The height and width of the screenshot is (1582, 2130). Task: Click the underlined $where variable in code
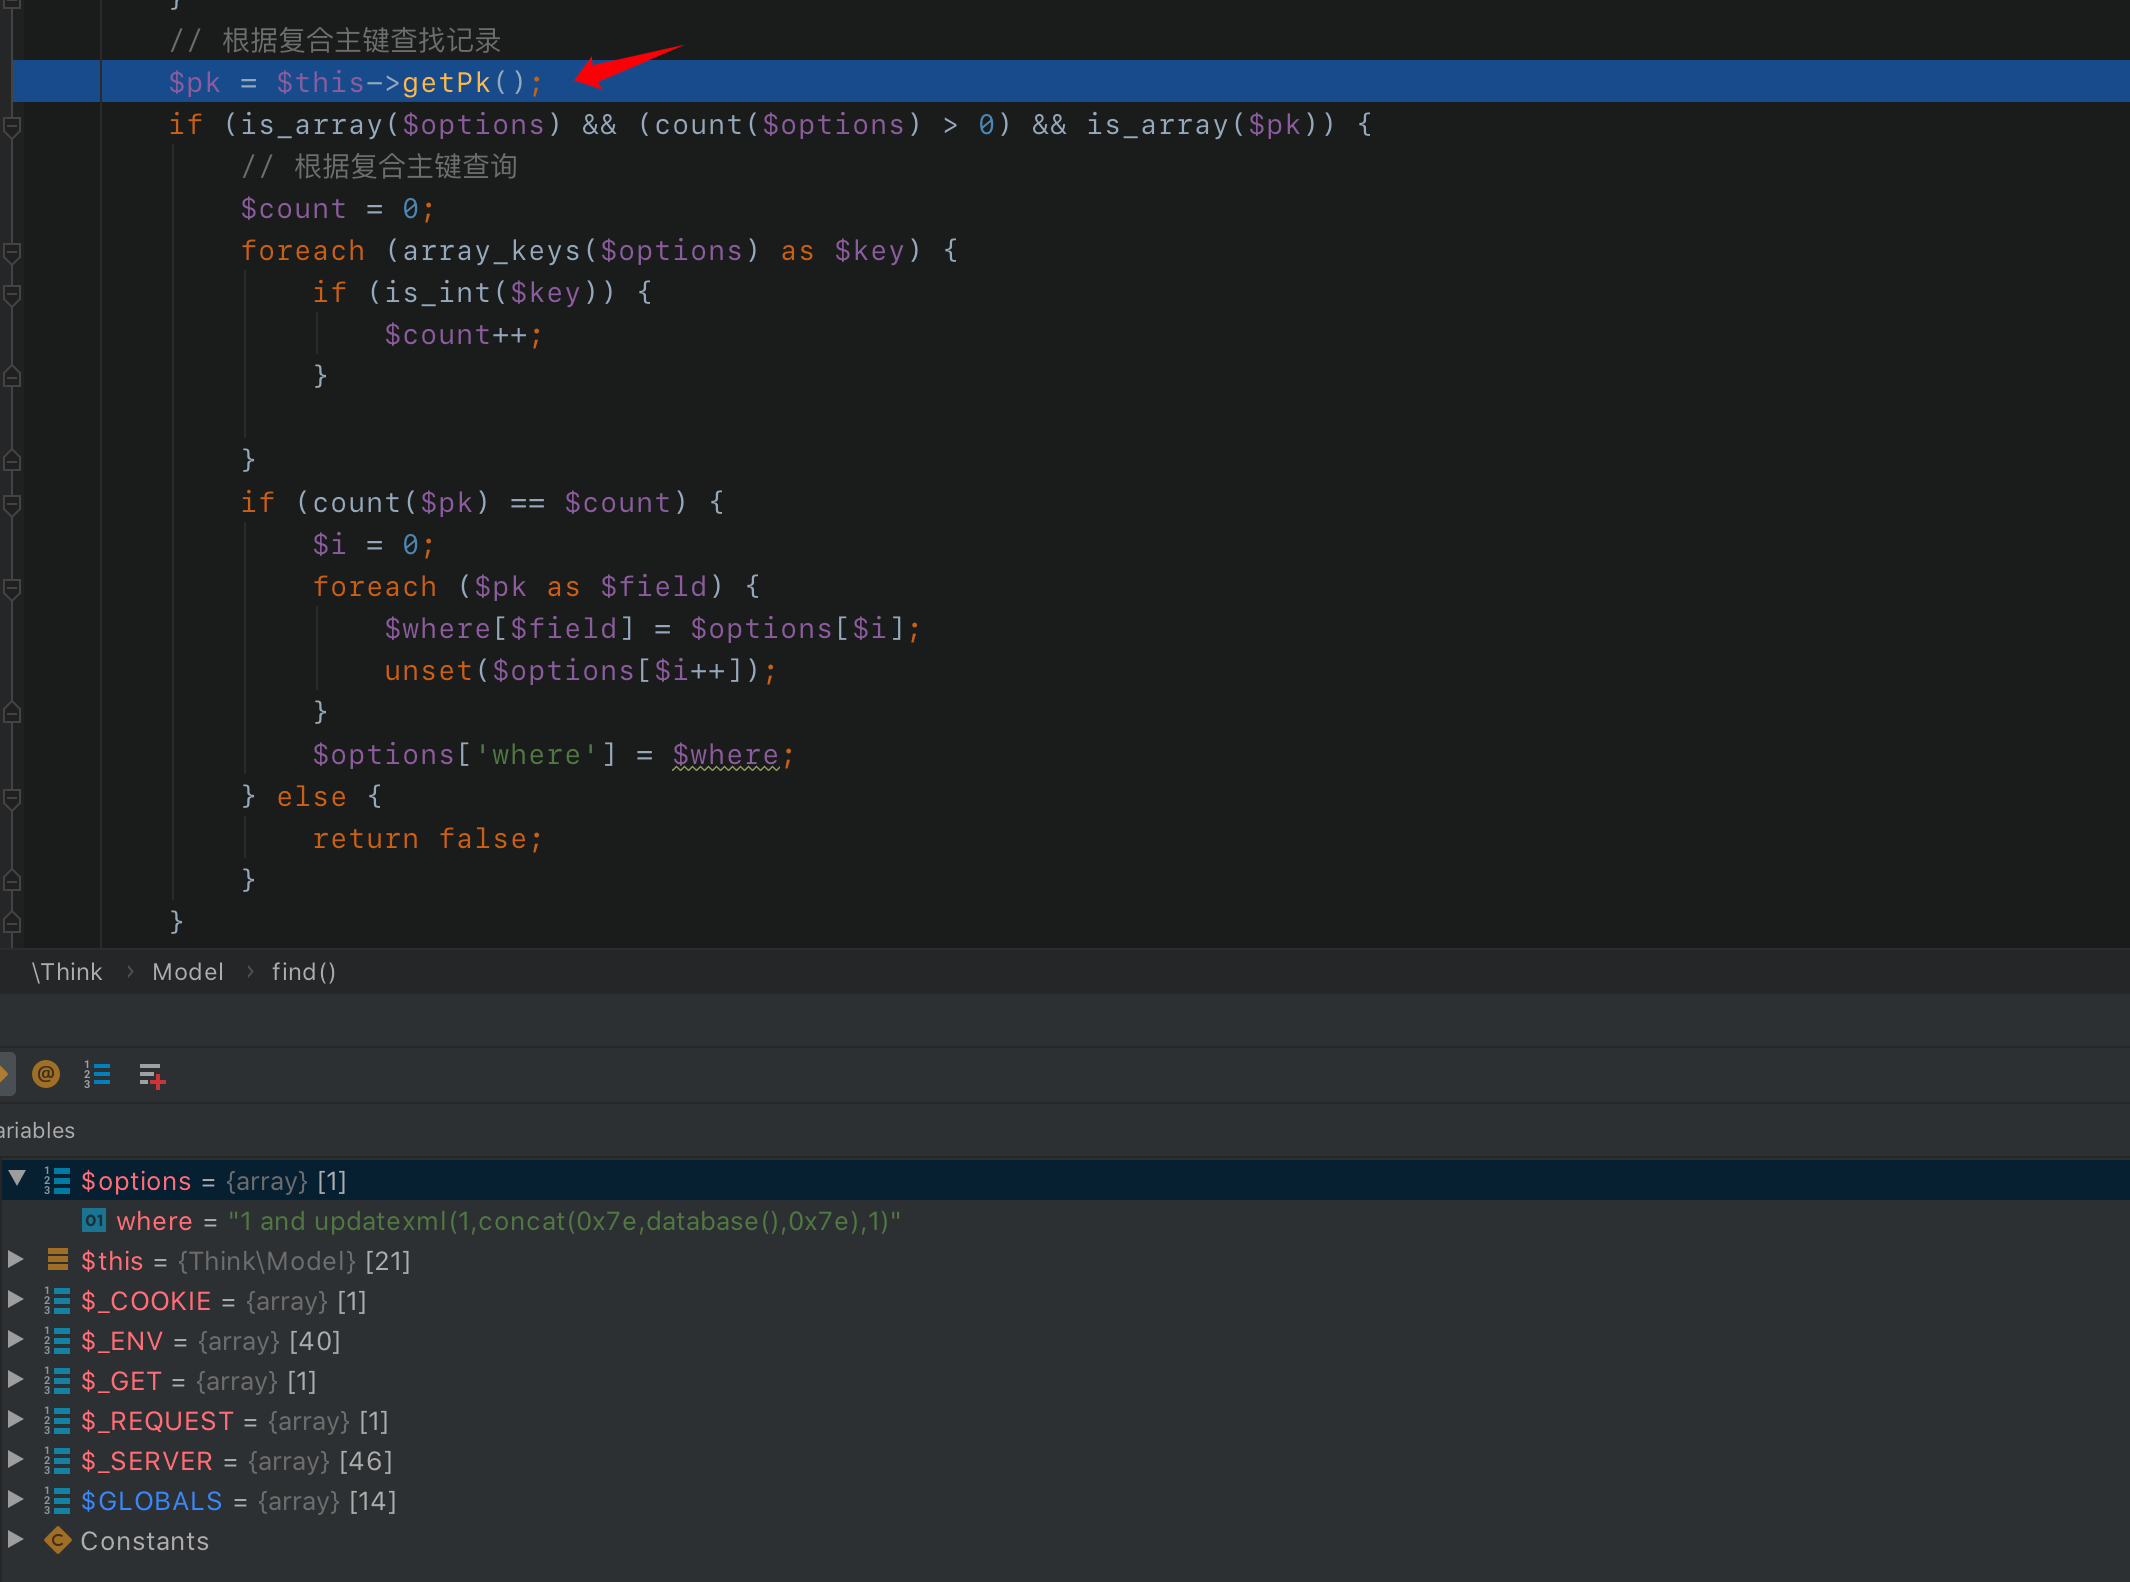pos(725,755)
